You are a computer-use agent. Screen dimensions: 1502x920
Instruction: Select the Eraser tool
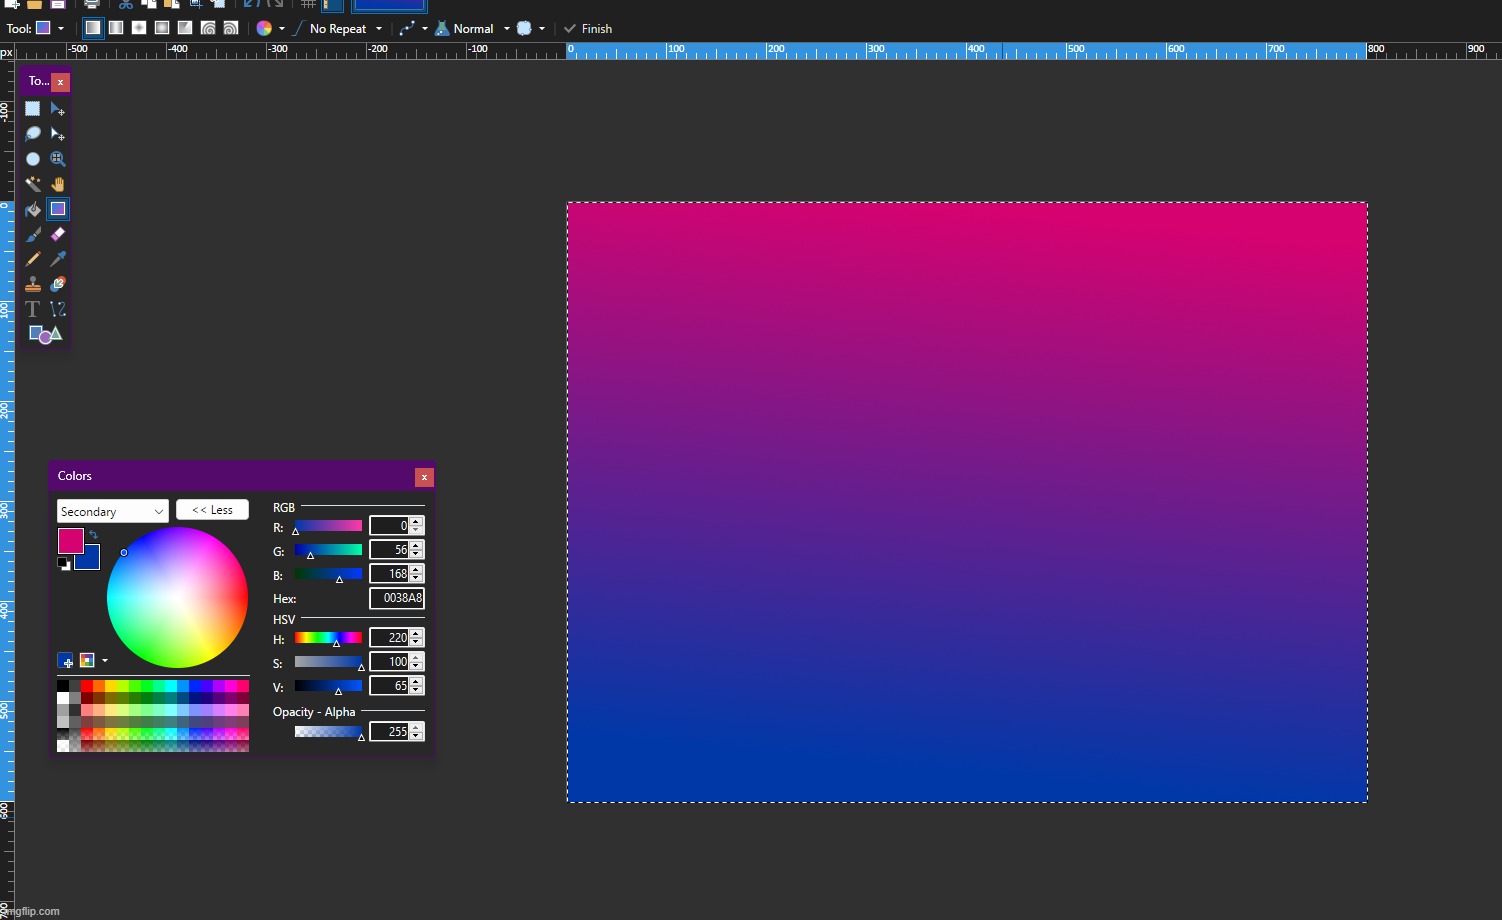pyautogui.click(x=58, y=234)
